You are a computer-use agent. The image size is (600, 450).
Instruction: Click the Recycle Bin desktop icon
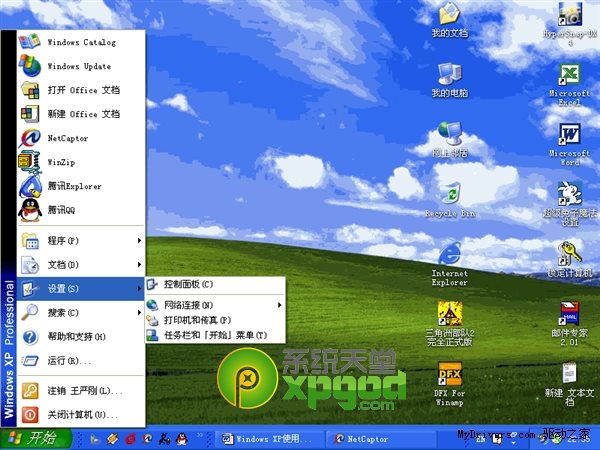449,195
